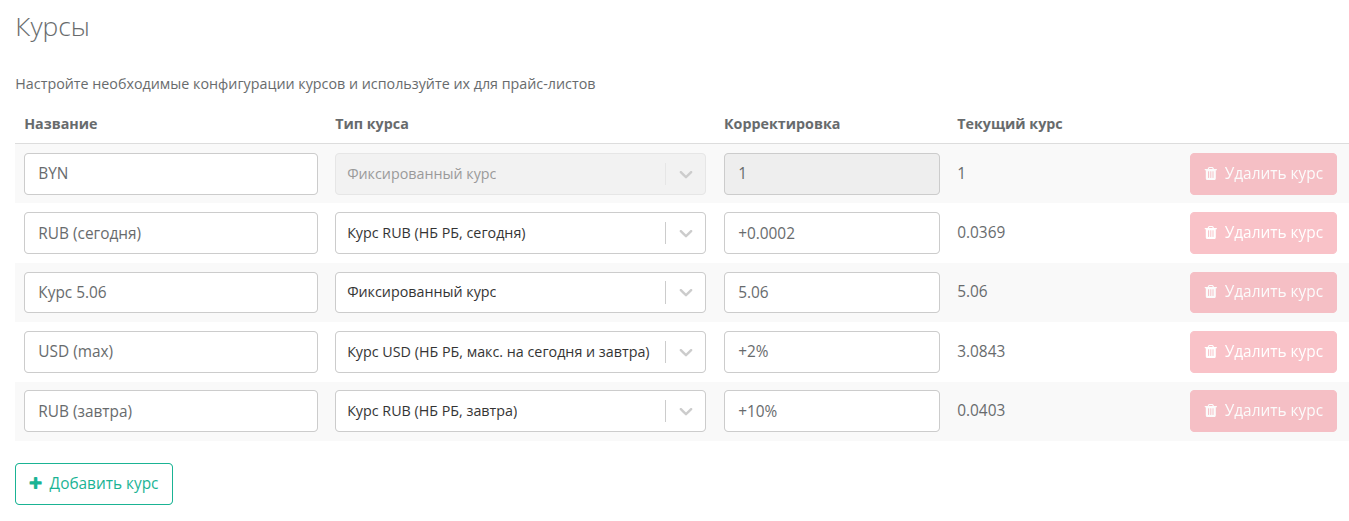Click the USD (max) name field
Image resolution: width=1349 pixels, height=521 pixels.
tap(171, 352)
